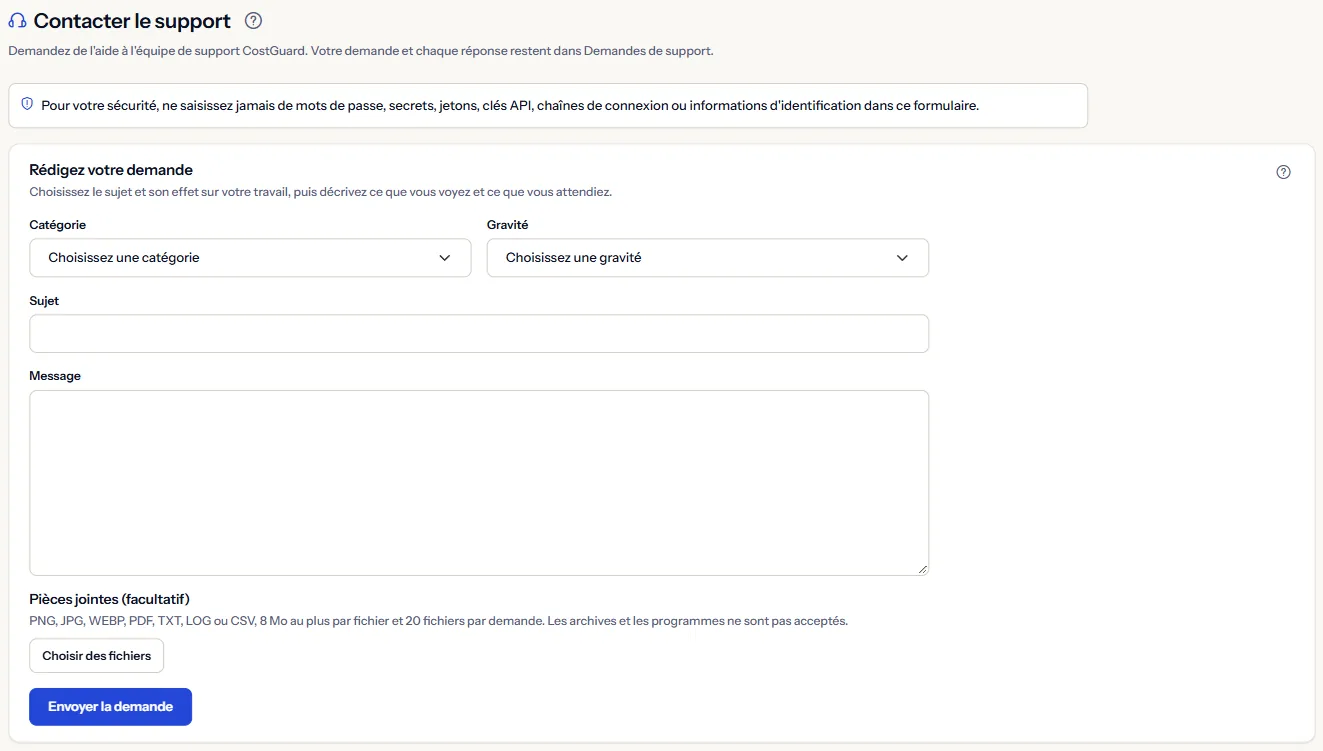Image resolution: width=1323 pixels, height=751 pixels.
Task: Open the Catégorie dropdown
Action: [250, 258]
